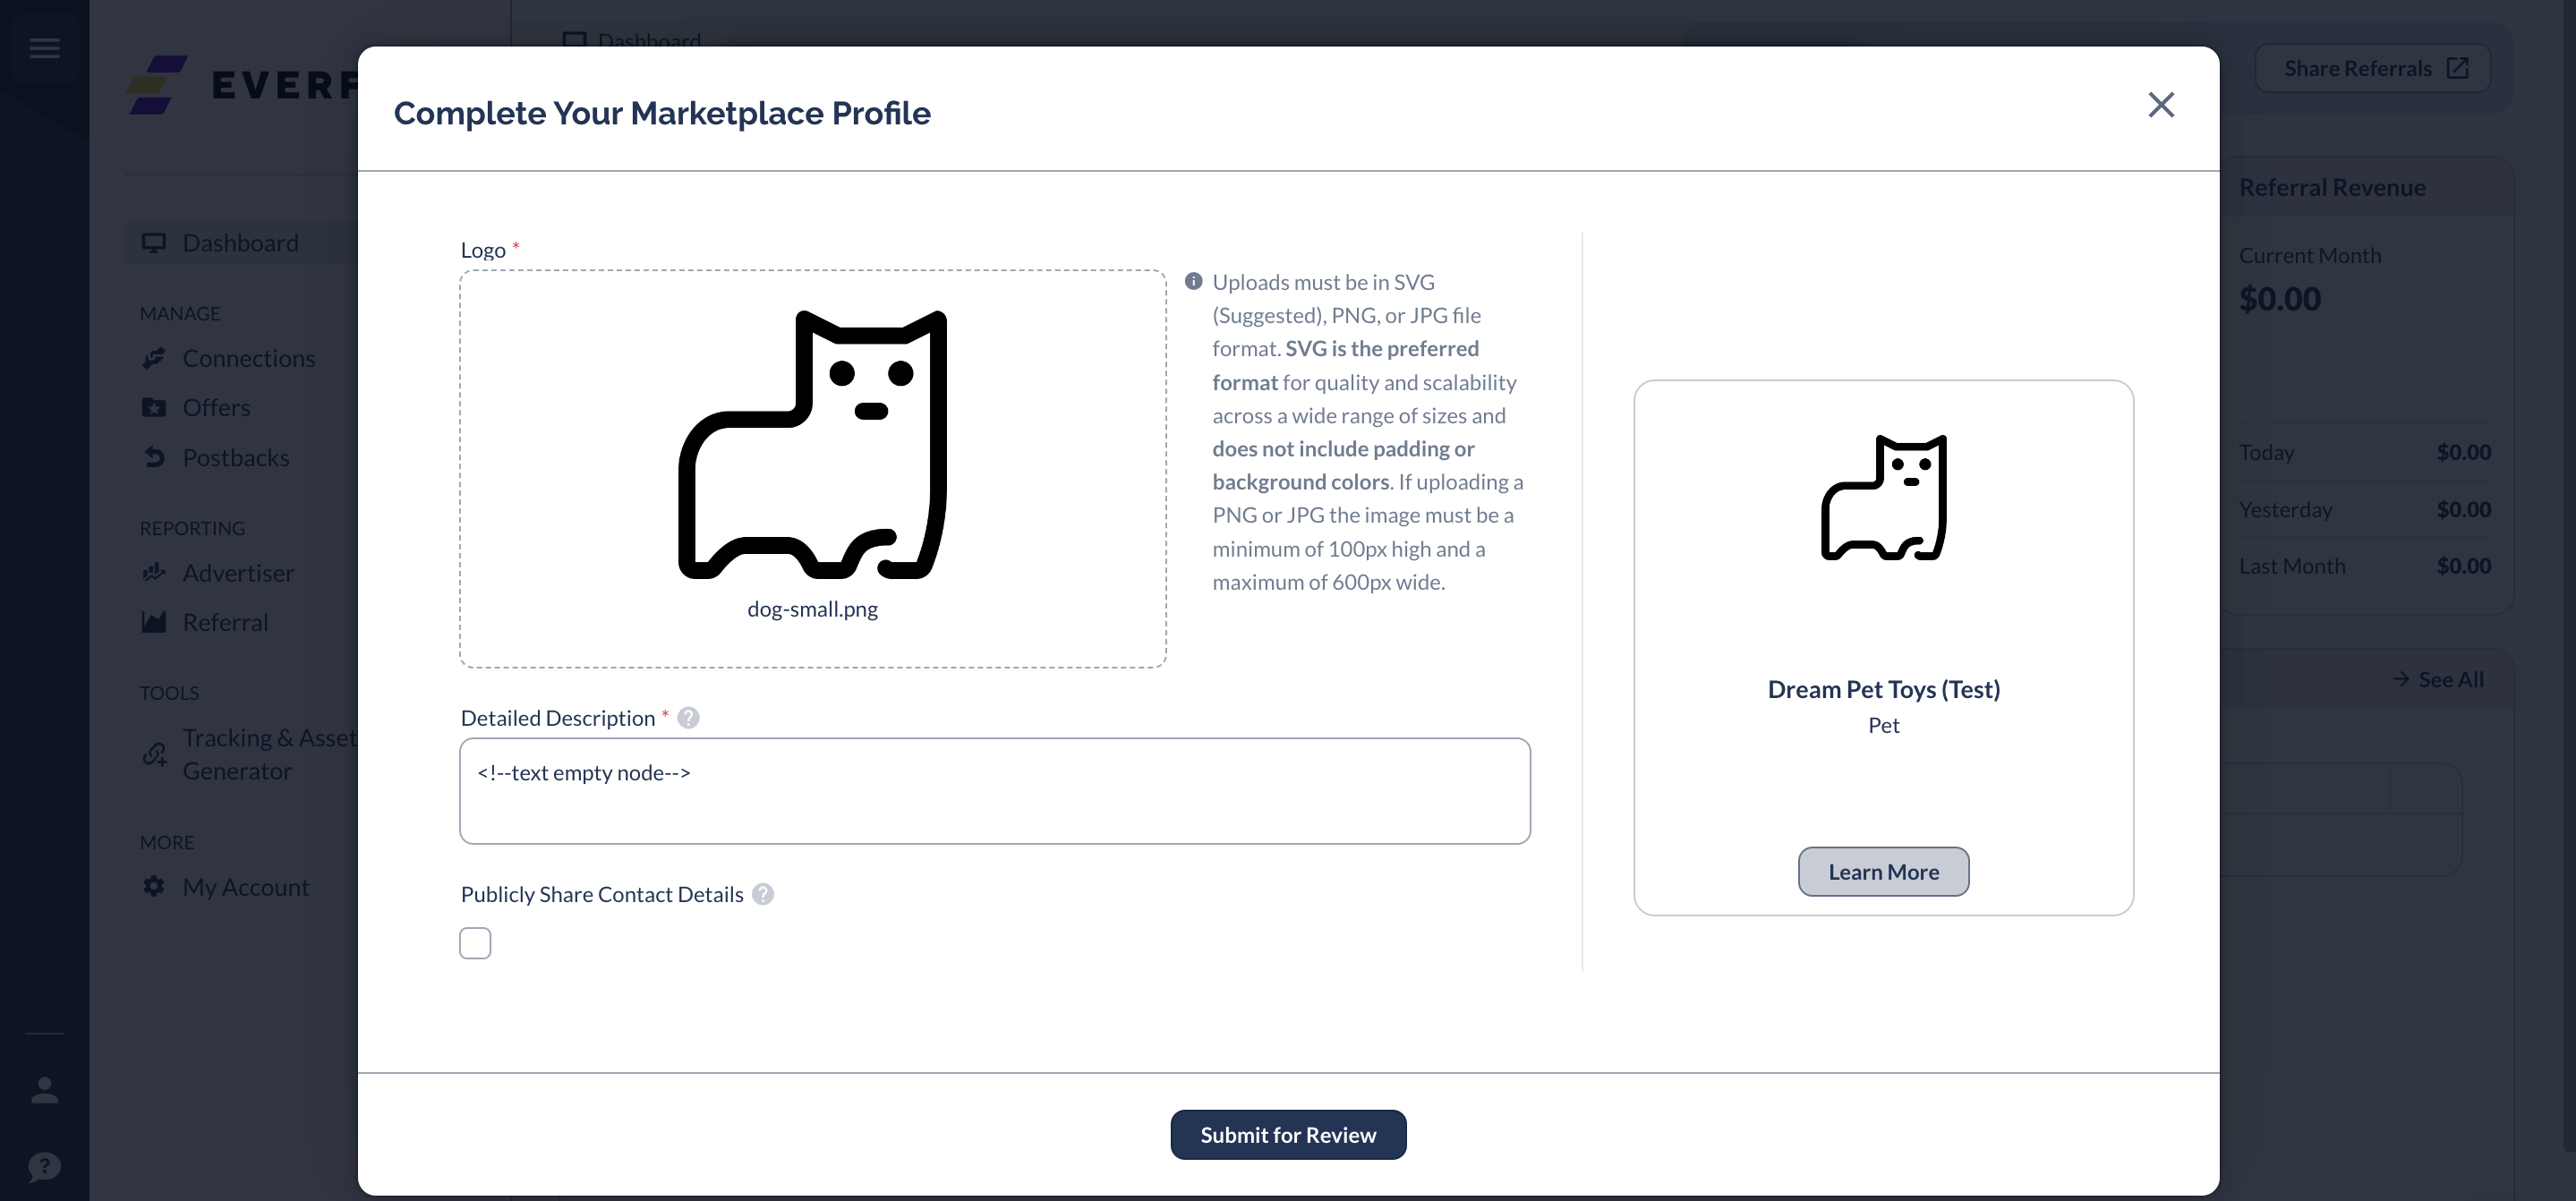
Task: Open Postbacks in the sidebar
Action: pos(236,457)
